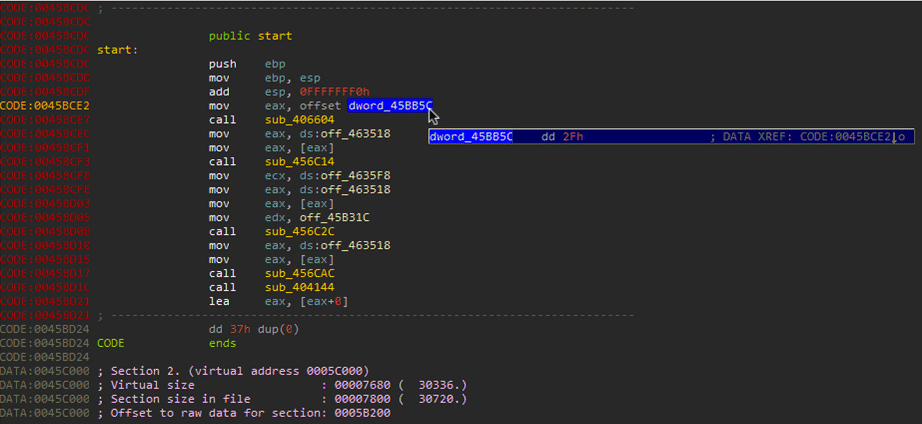Viewport: 922px width, 424px height.
Task: Click the 'Section 2' virtual address comment
Action: pos(238,371)
